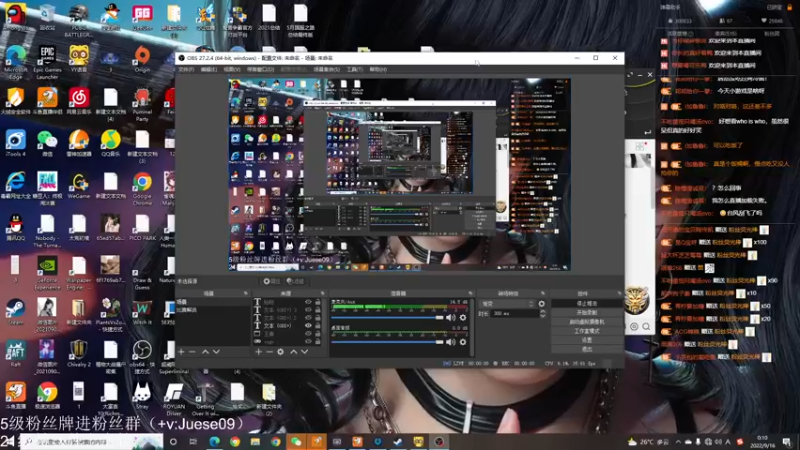The width and height of the screenshot is (800, 450).
Task: Remove the selected scene with minus icon
Action: [x=192, y=352]
